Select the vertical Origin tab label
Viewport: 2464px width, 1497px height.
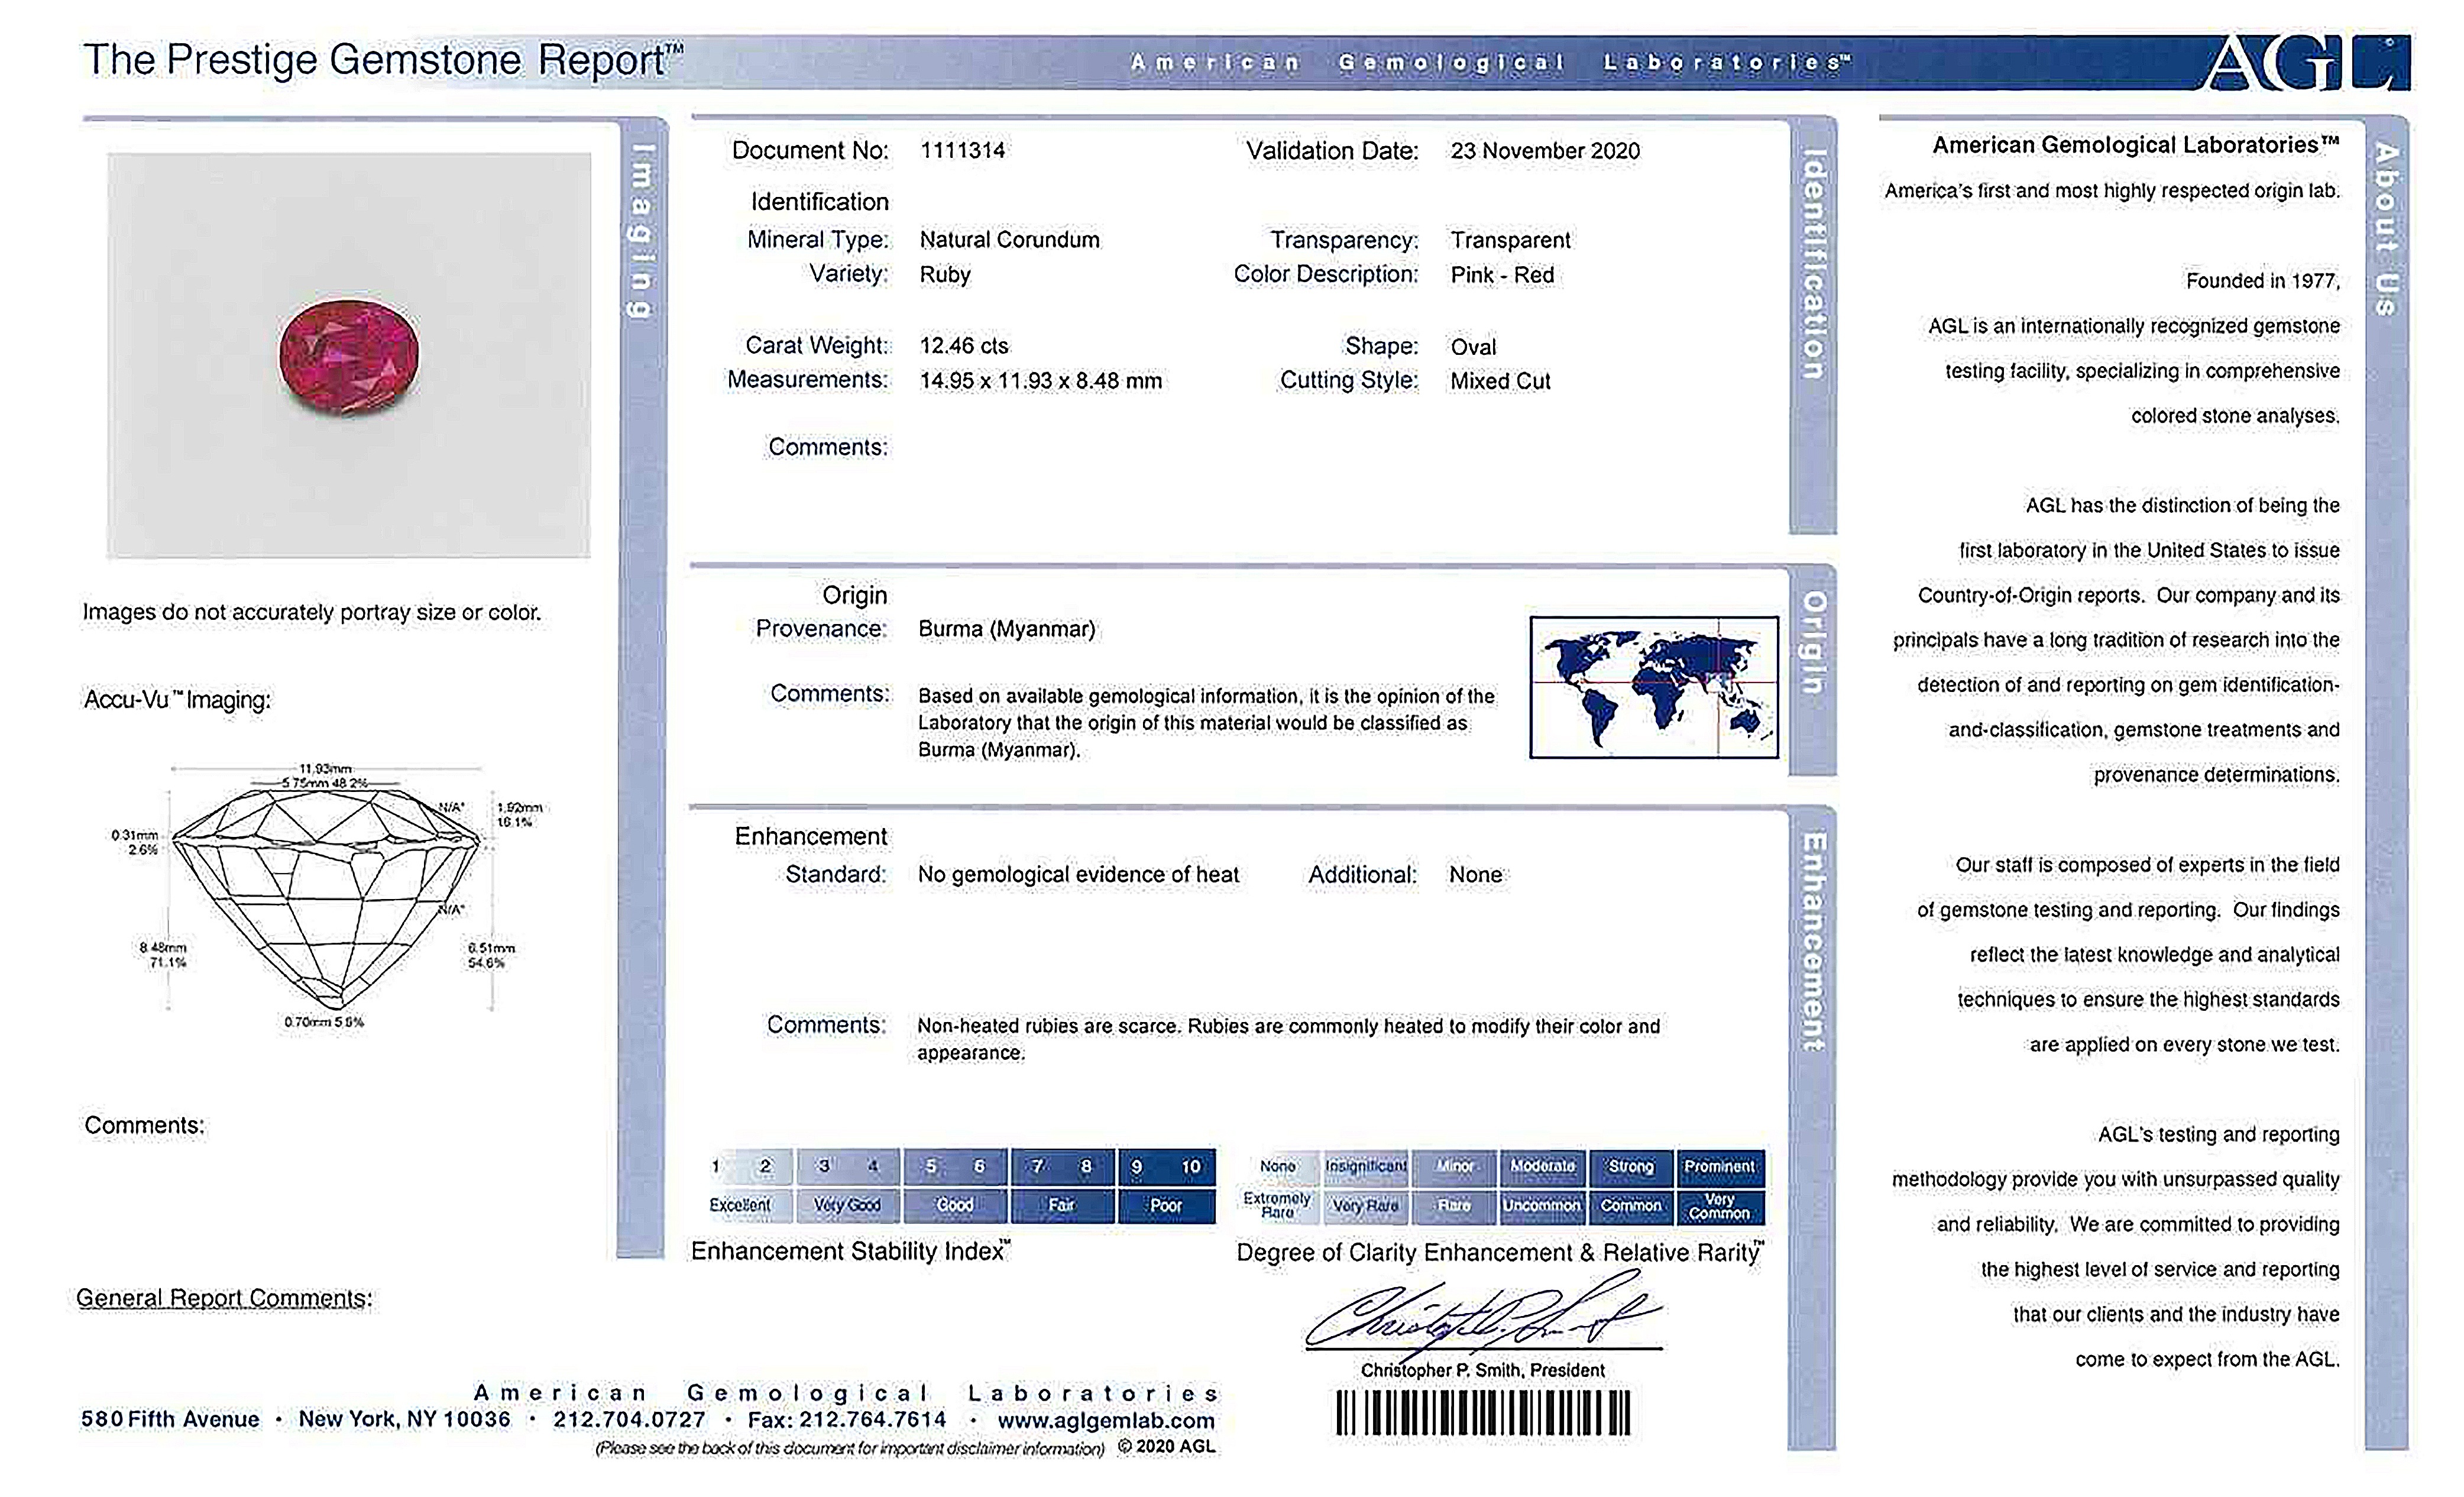(1813, 643)
